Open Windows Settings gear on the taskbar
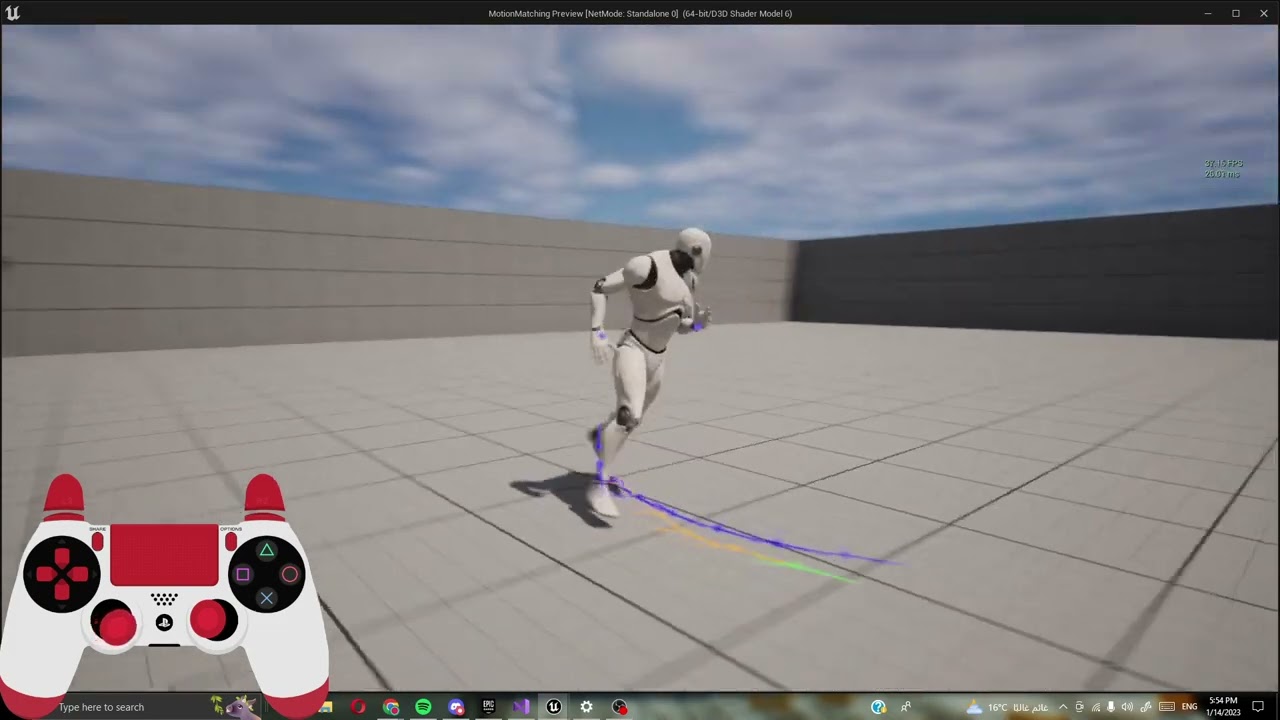The image size is (1280, 720). click(x=586, y=707)
